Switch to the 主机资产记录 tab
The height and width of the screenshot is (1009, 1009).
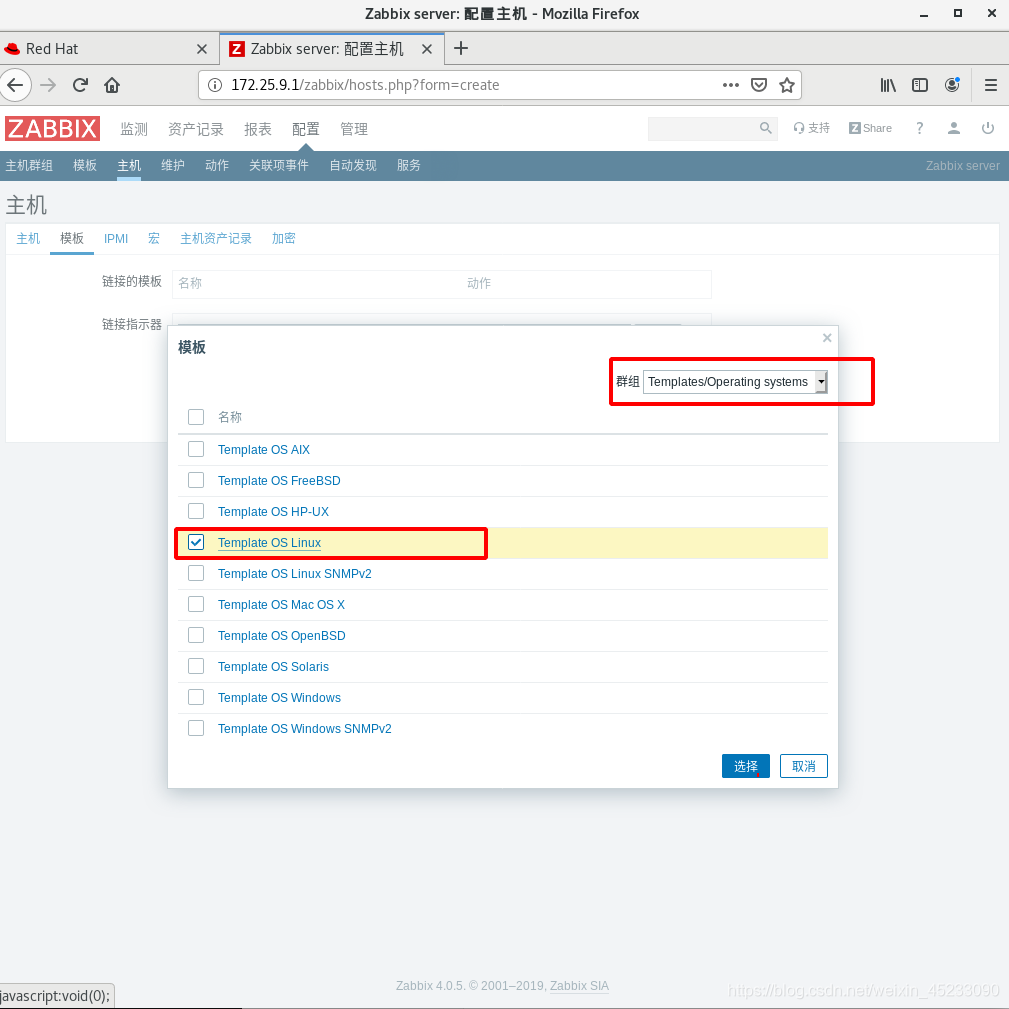tap(216, 239)
